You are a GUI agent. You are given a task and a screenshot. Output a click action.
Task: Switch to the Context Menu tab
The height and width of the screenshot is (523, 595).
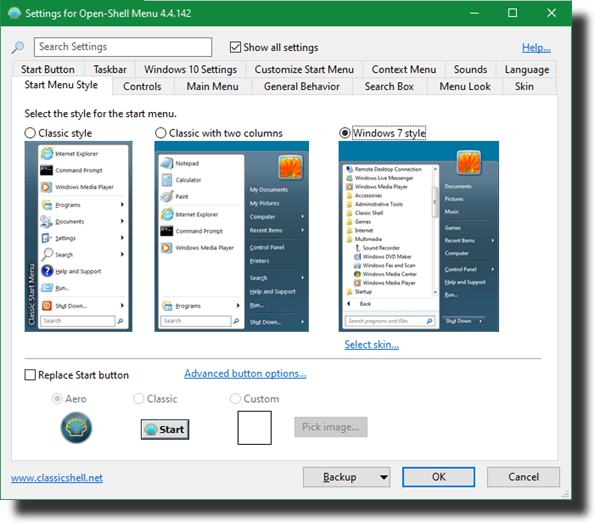[404, 69]
